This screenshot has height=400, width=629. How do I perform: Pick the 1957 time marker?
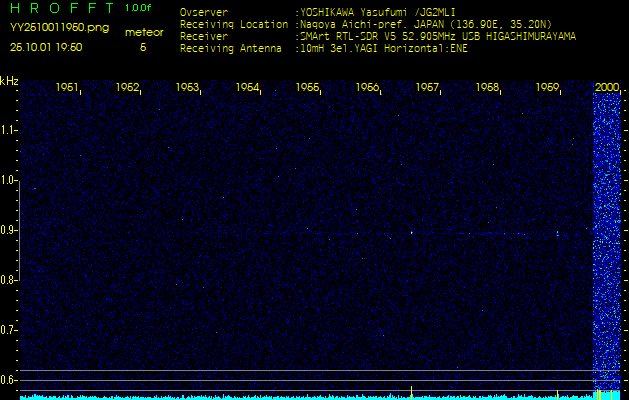coord(428,88)
